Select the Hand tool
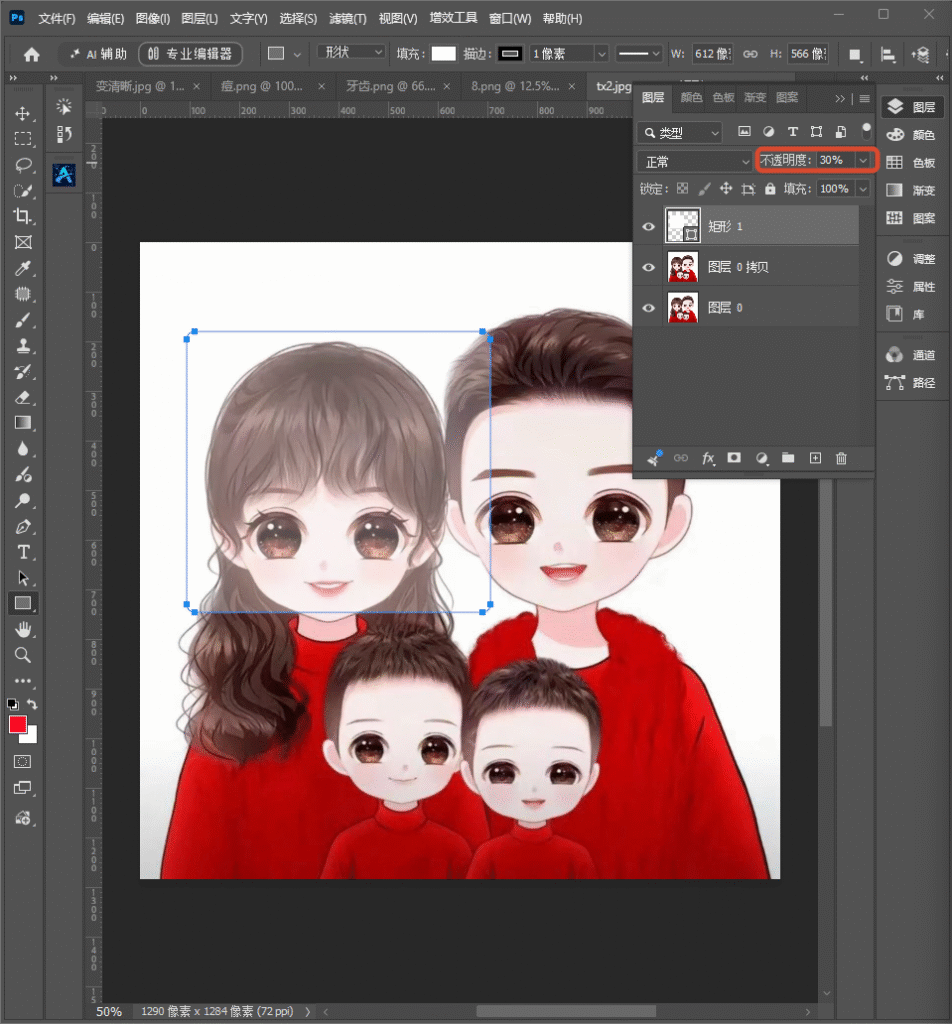 pos(23,630)
